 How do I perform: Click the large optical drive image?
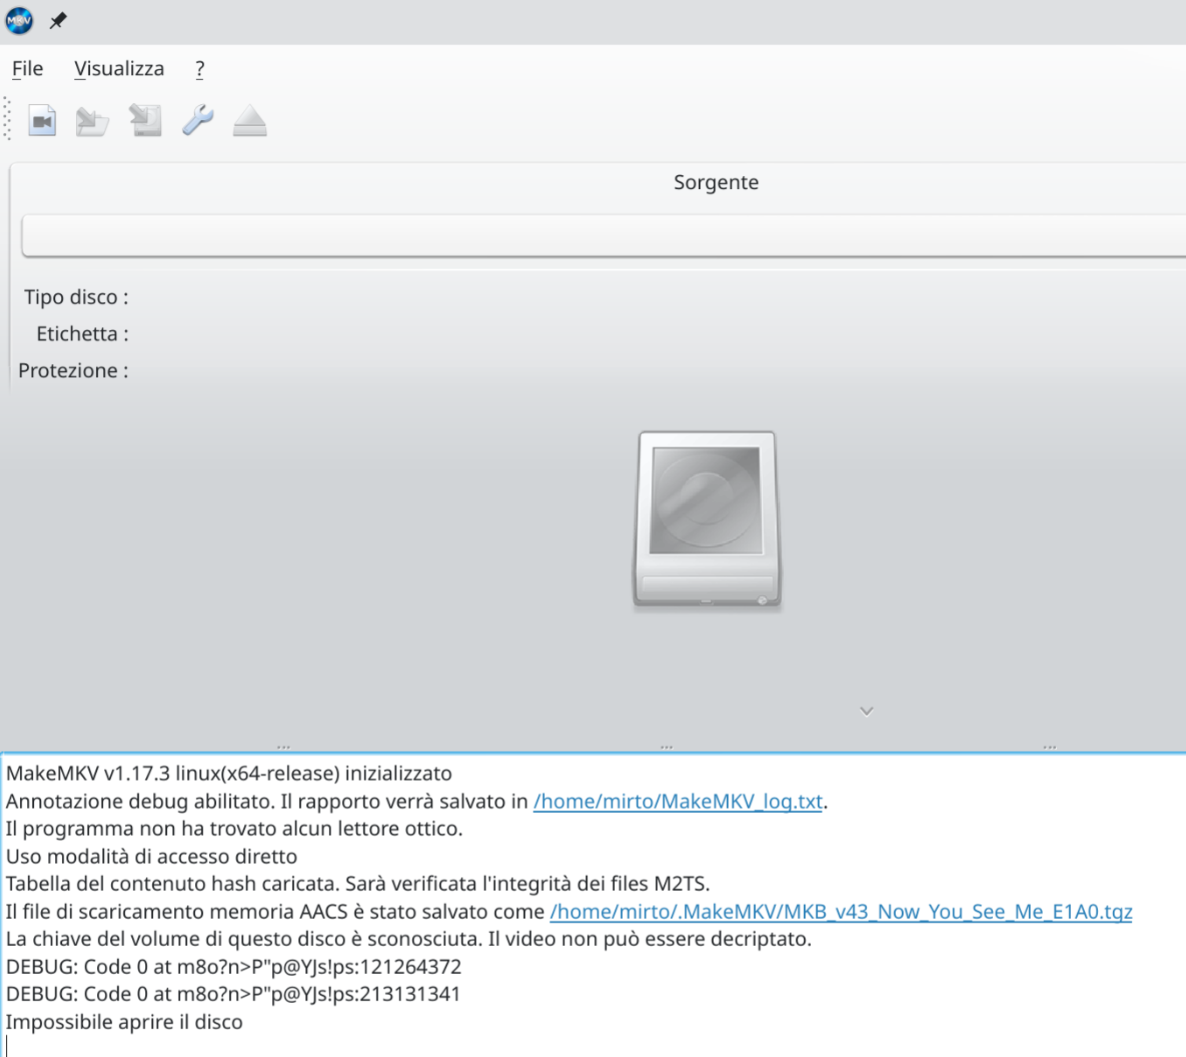pos(707,521)
